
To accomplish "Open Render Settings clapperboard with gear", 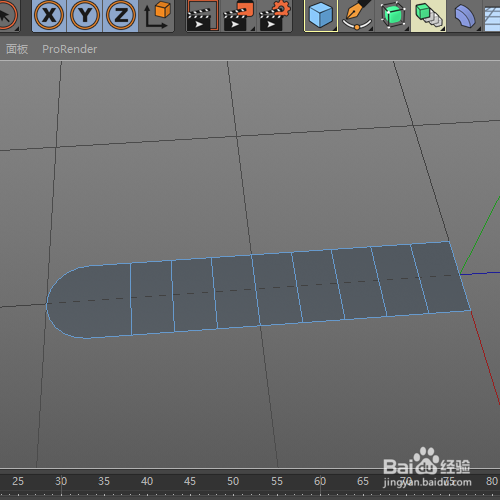I will [275, 15].
